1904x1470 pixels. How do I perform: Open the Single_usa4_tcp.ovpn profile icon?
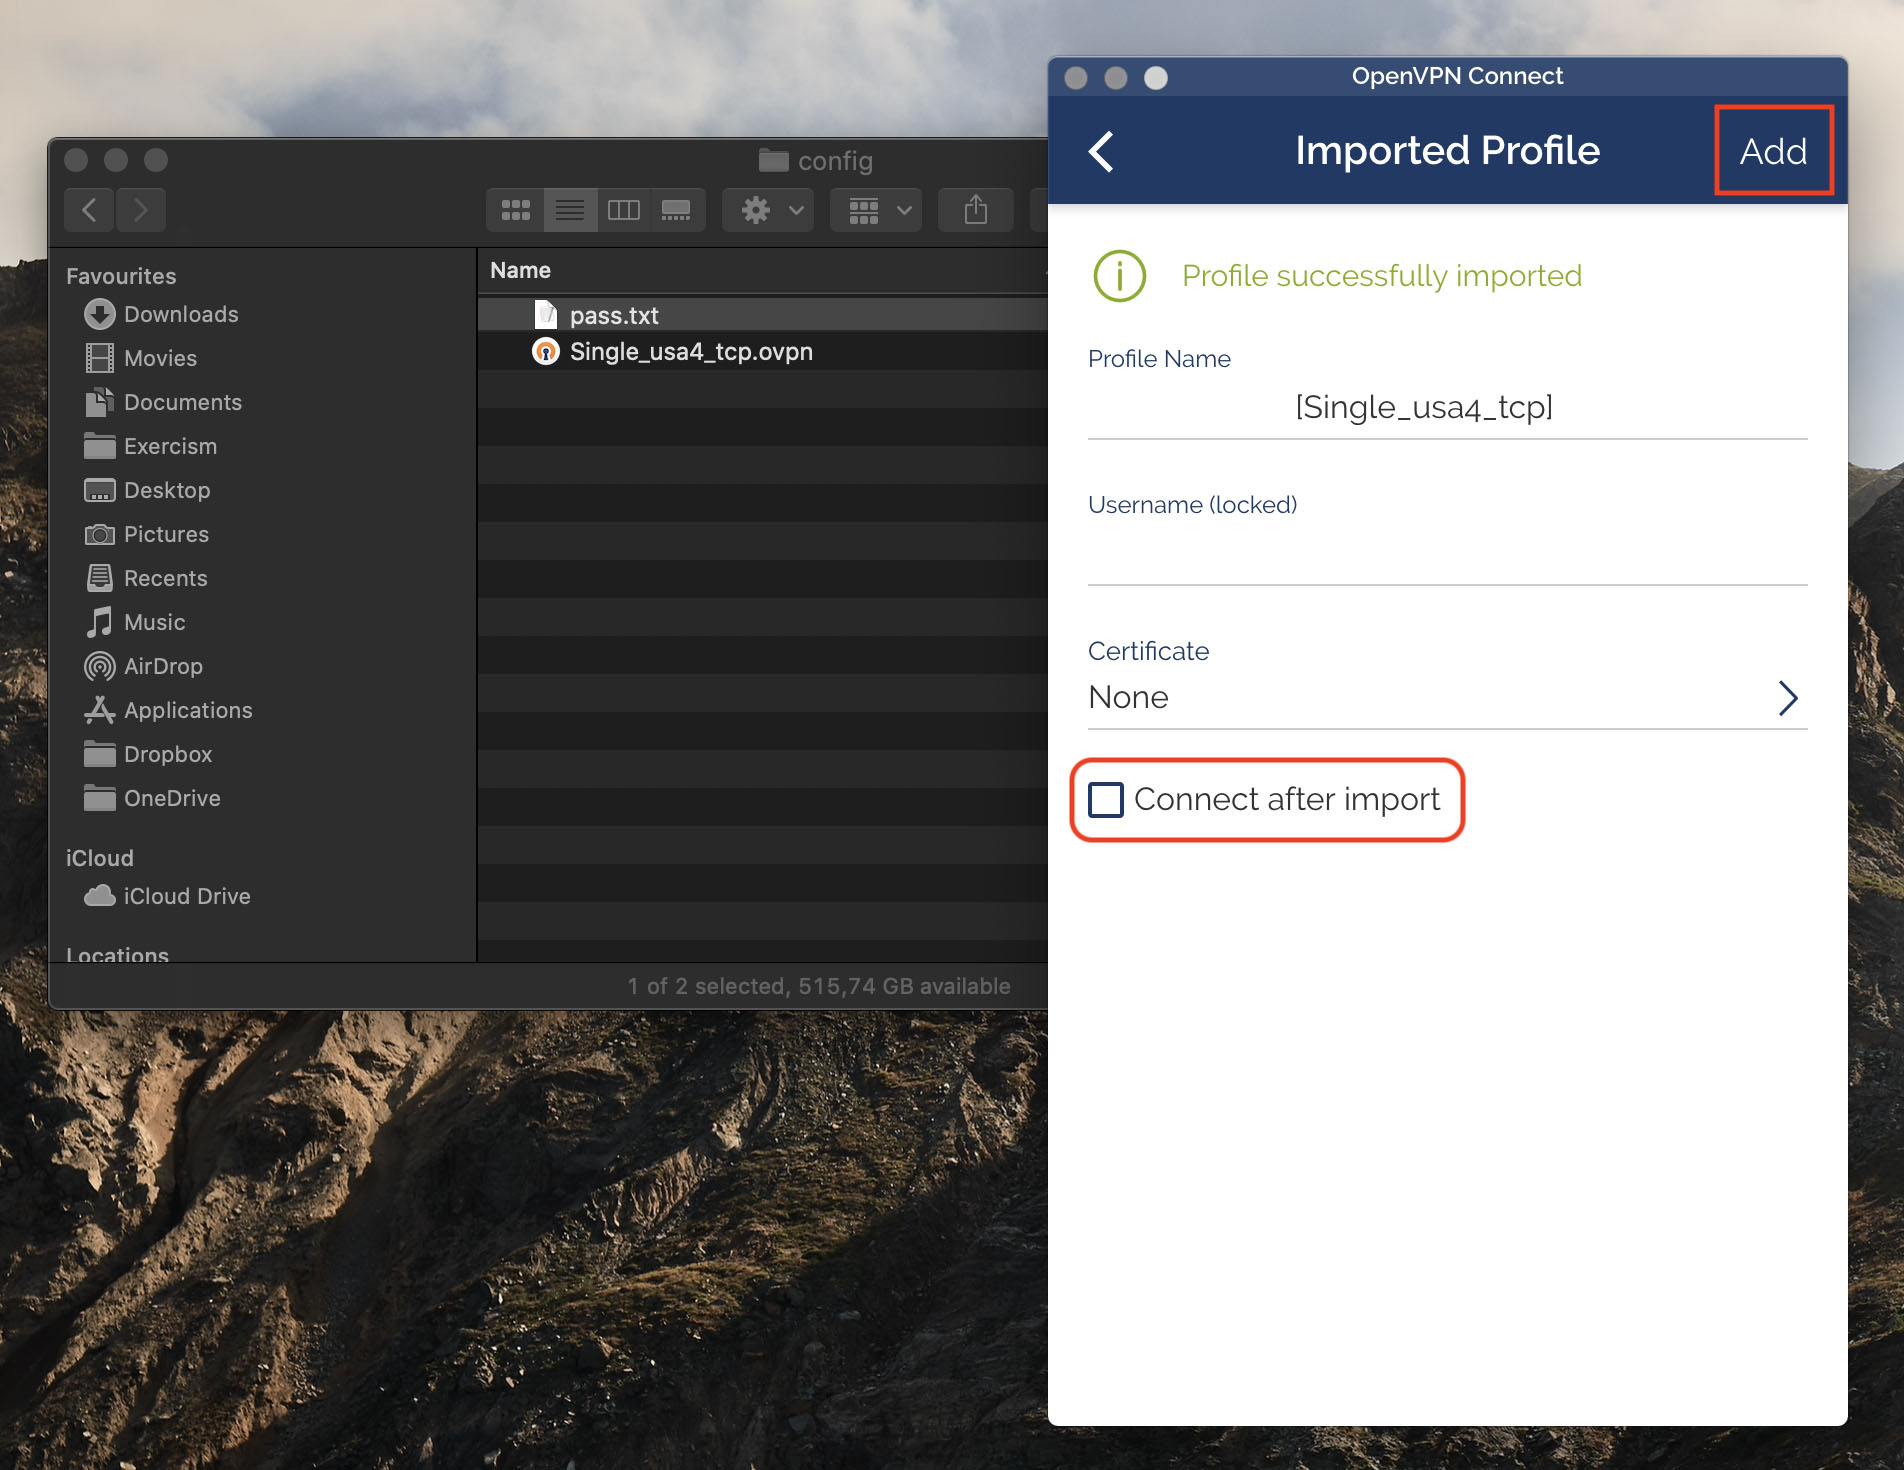[546, 351]
